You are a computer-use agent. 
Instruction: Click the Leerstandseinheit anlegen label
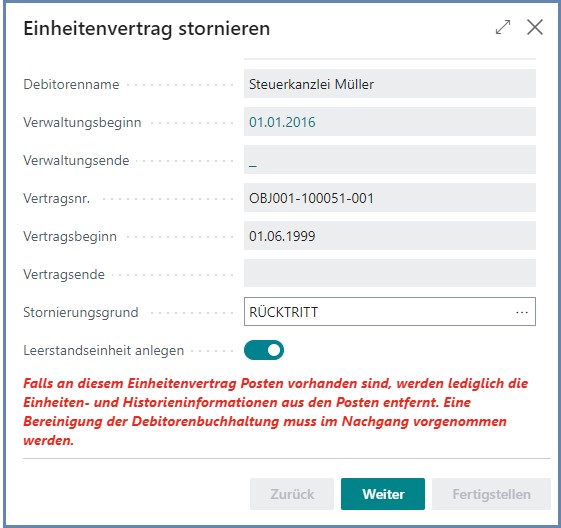[x=104, y=350]
